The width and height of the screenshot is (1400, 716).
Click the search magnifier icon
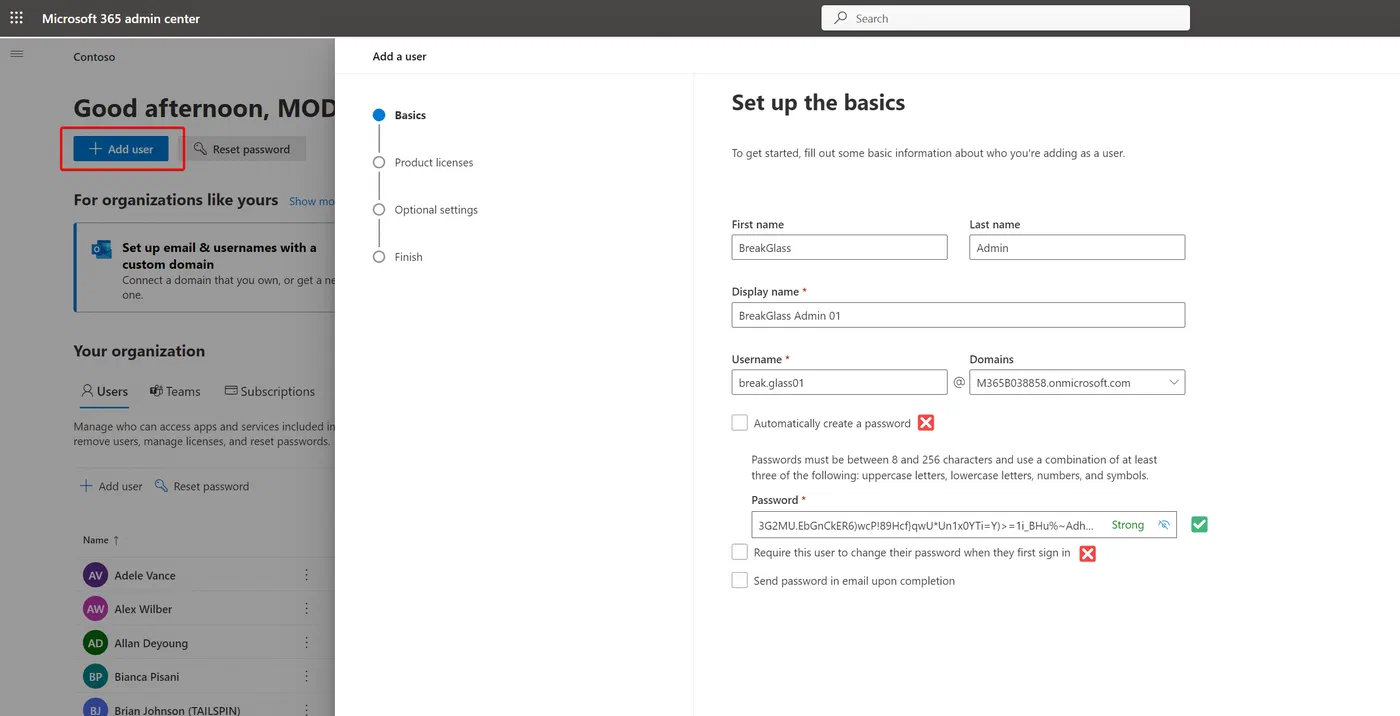pyautogui.click(x=841, y=18)
